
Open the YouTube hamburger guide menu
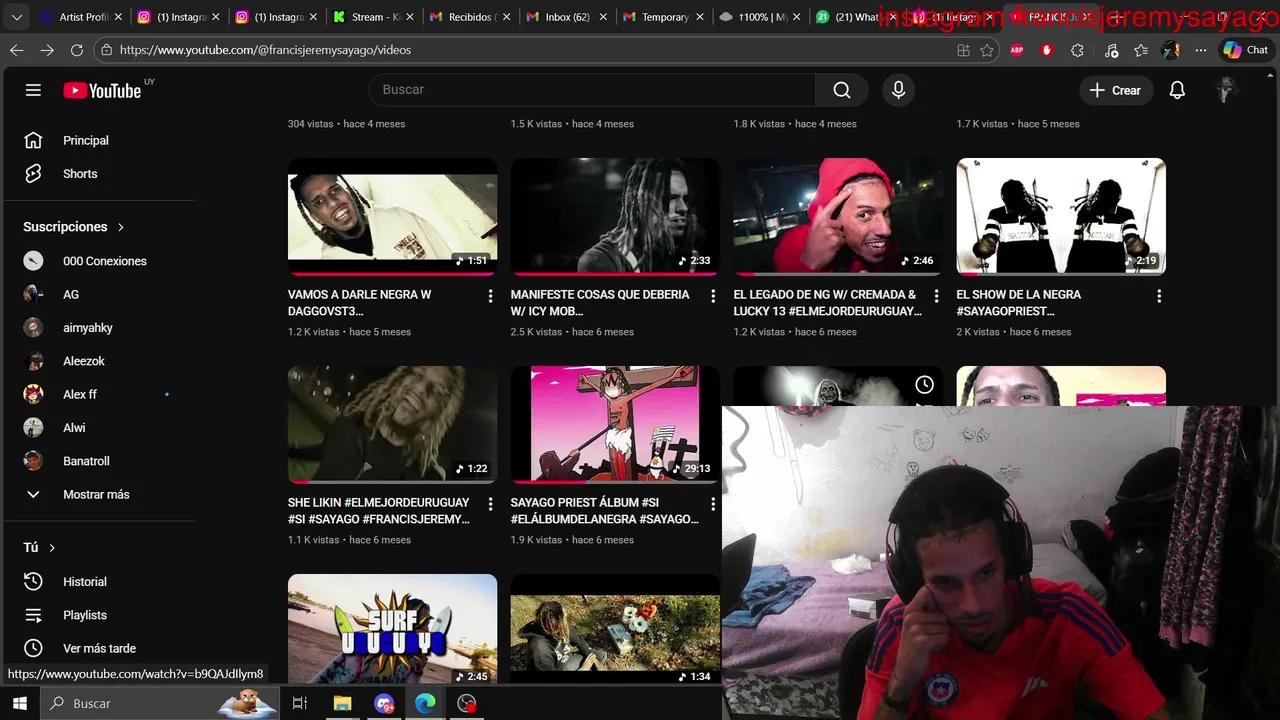pos(33,90)
